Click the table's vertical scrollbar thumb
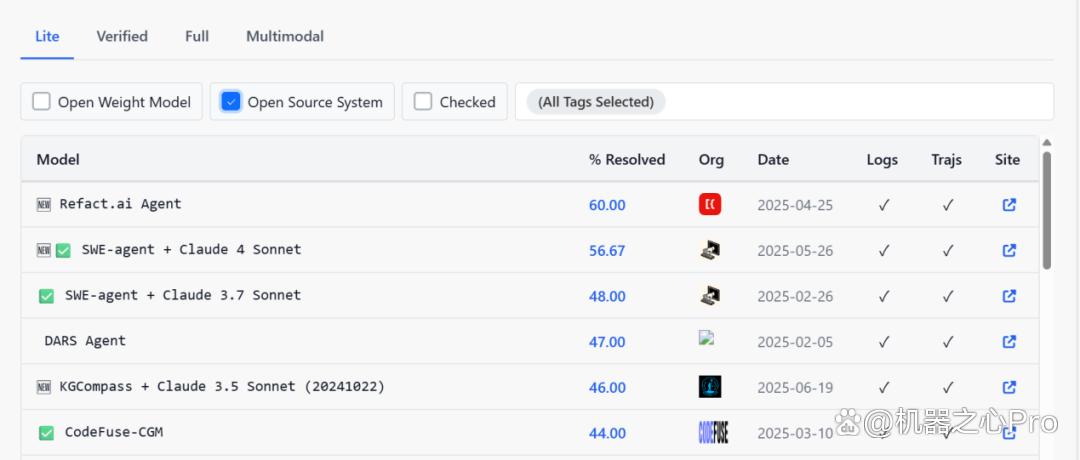 (1047, 210)
